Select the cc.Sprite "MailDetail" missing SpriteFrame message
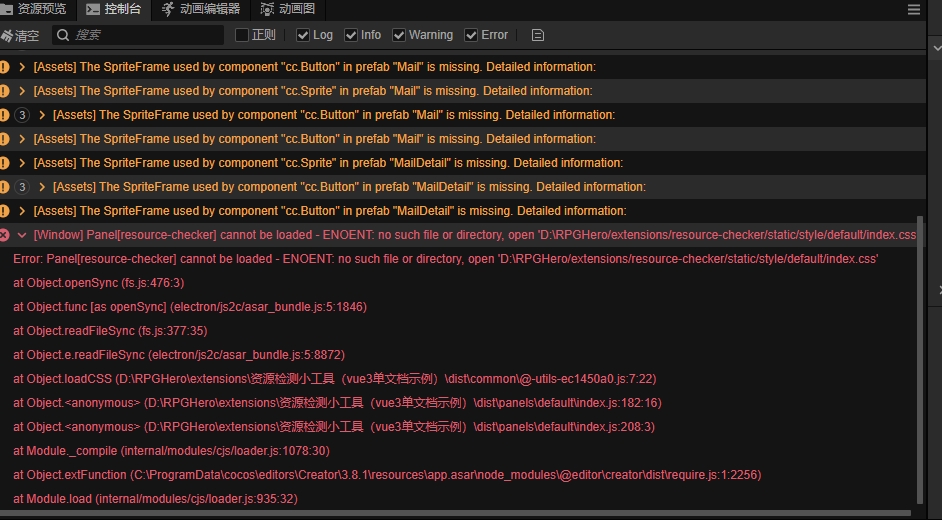Screen dimensions: 942x520 [328, 163]
